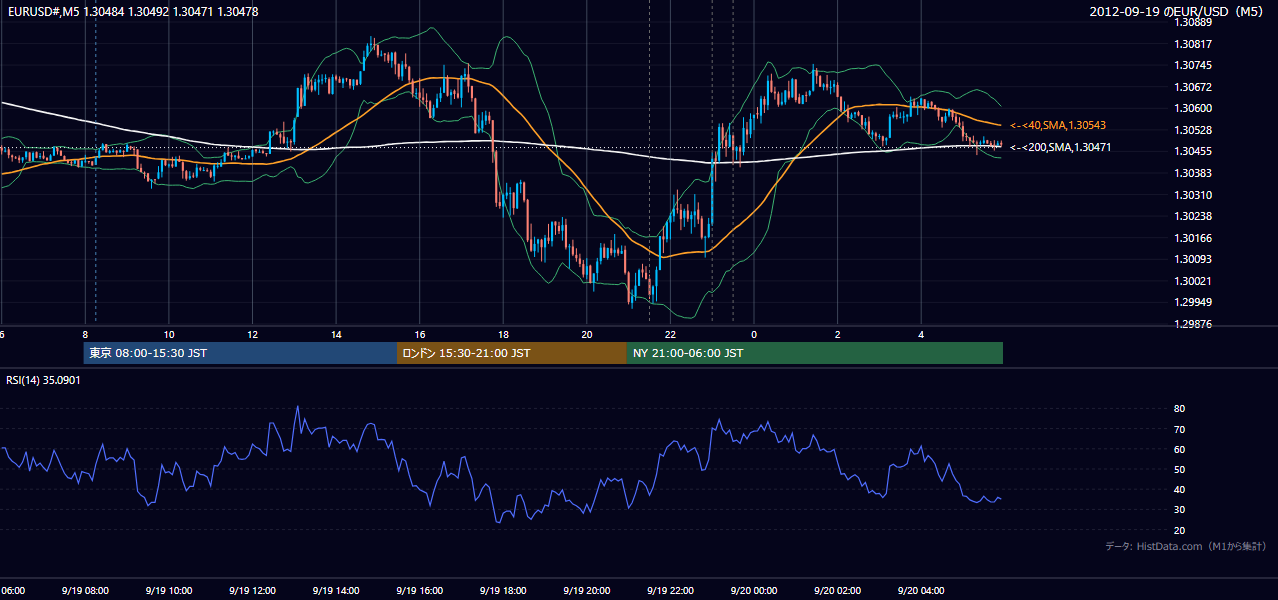Click price axis value 1.30817

point(1193,44)
